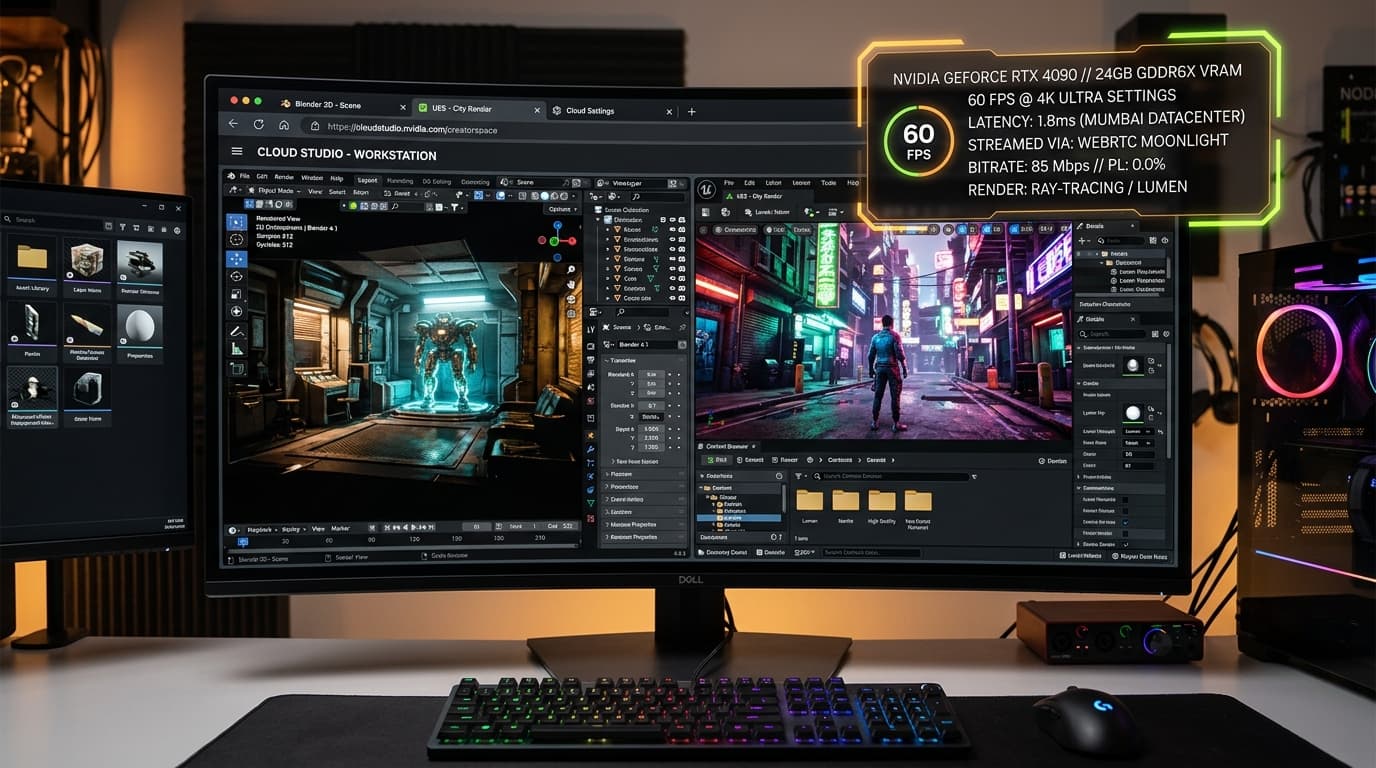Toggle the render camera icon on the Collection row
The height and width of the screenshot is (768, 1376).
point(682,220)
